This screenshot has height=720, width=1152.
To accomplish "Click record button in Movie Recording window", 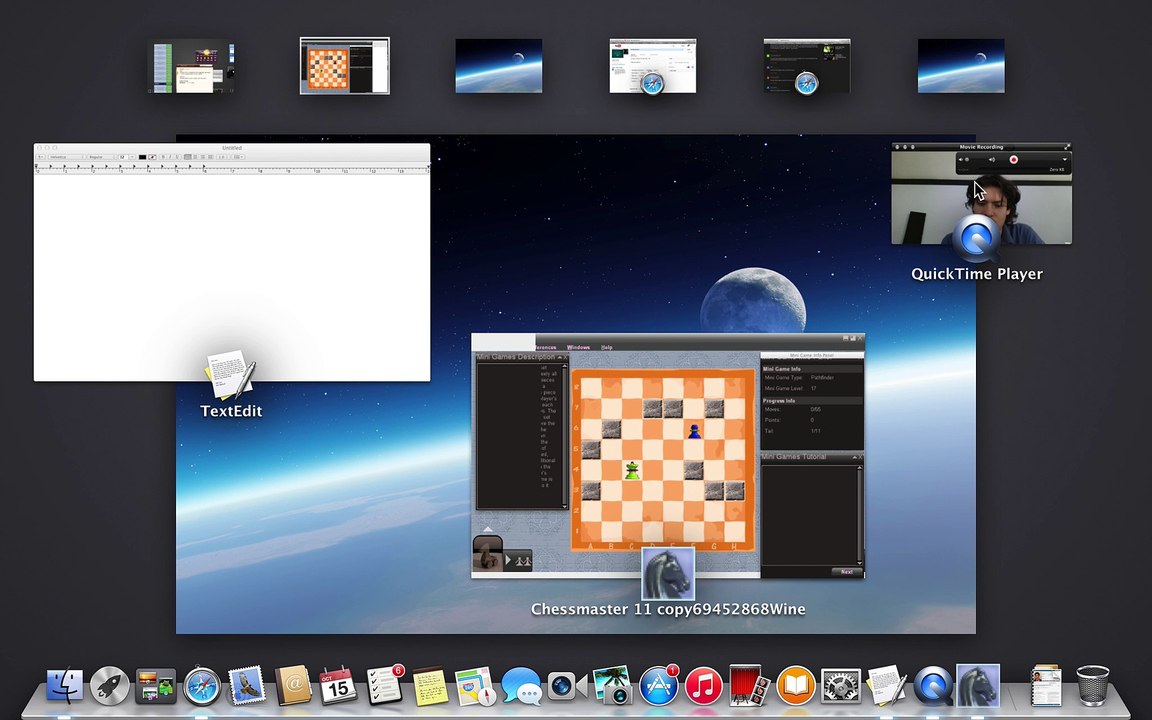I will tap(1014, 159).
